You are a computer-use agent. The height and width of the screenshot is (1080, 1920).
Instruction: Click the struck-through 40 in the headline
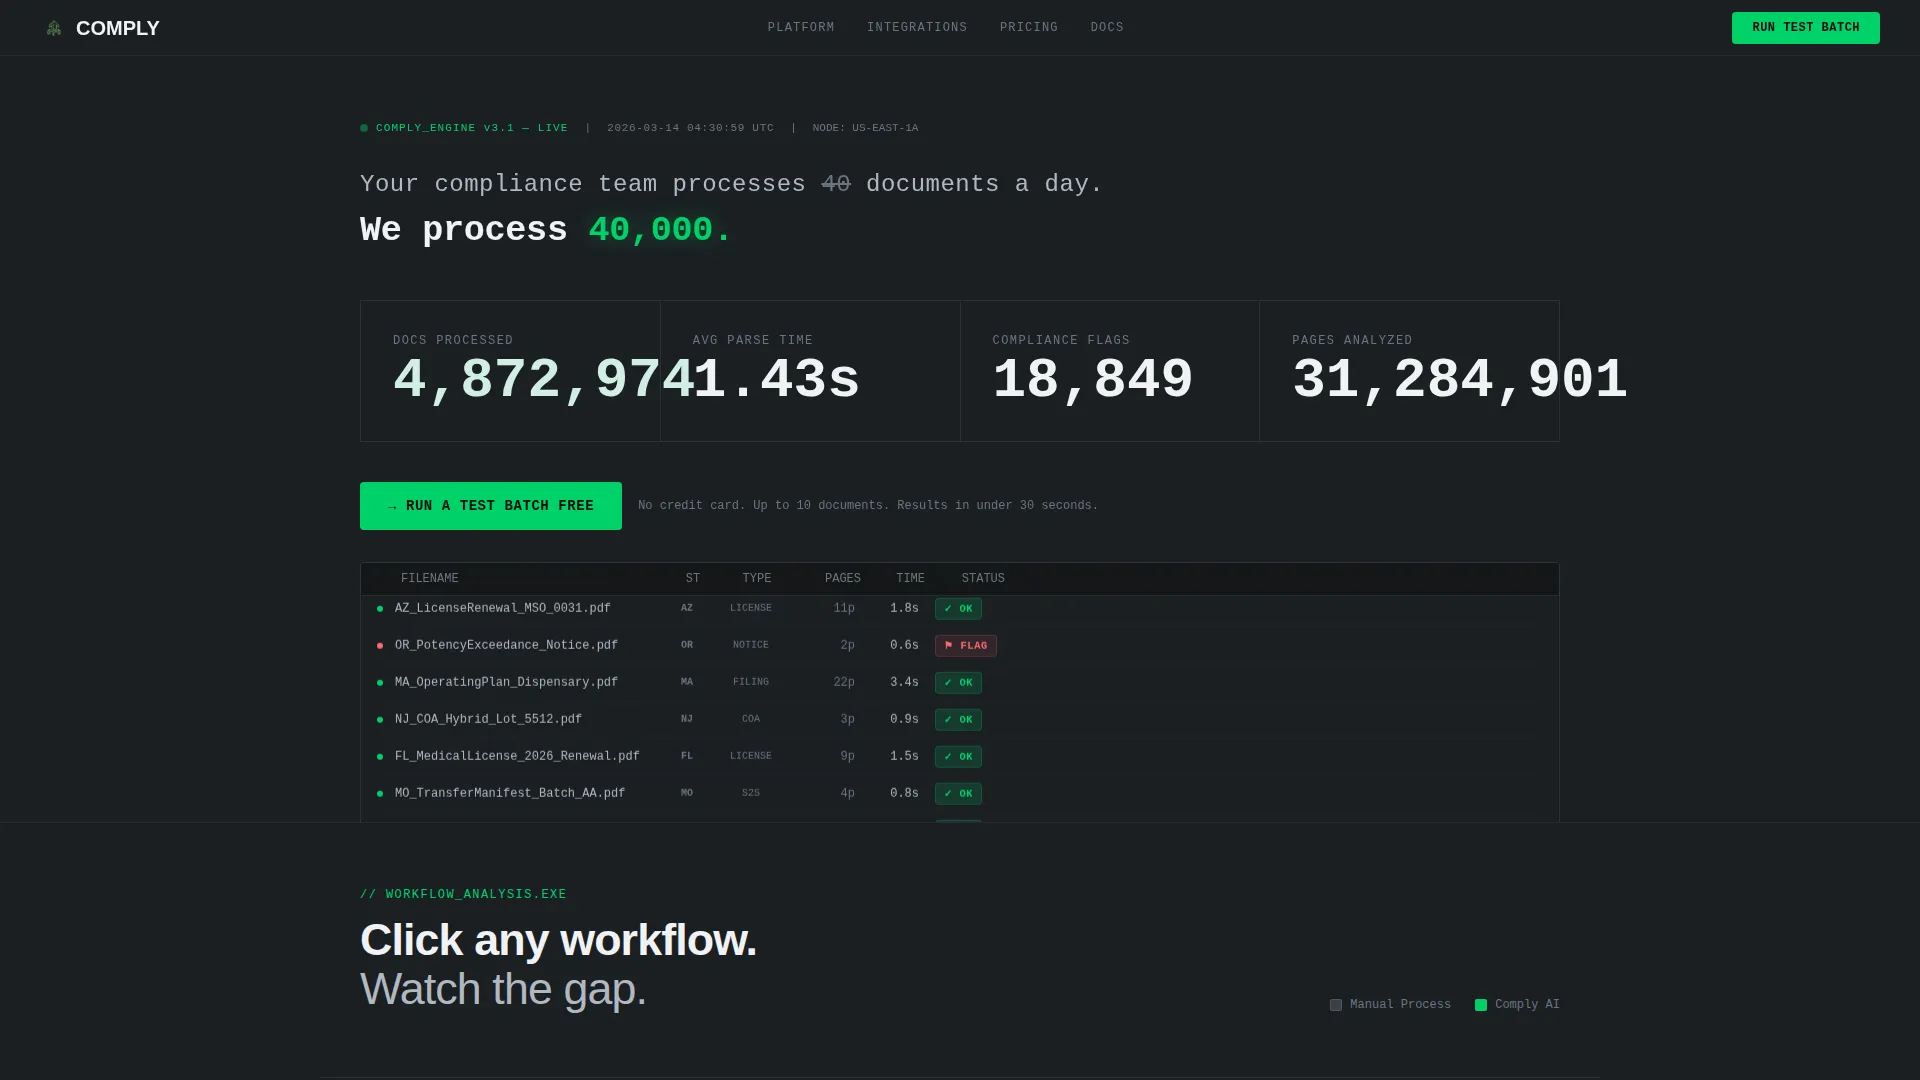[836, 184]
